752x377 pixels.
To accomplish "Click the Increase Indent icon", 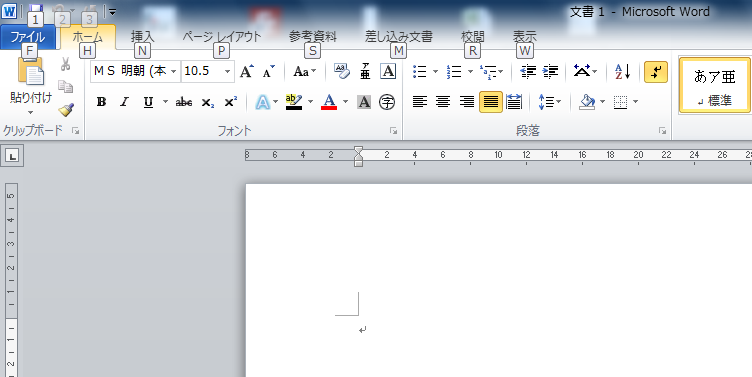I will point(550,72).
